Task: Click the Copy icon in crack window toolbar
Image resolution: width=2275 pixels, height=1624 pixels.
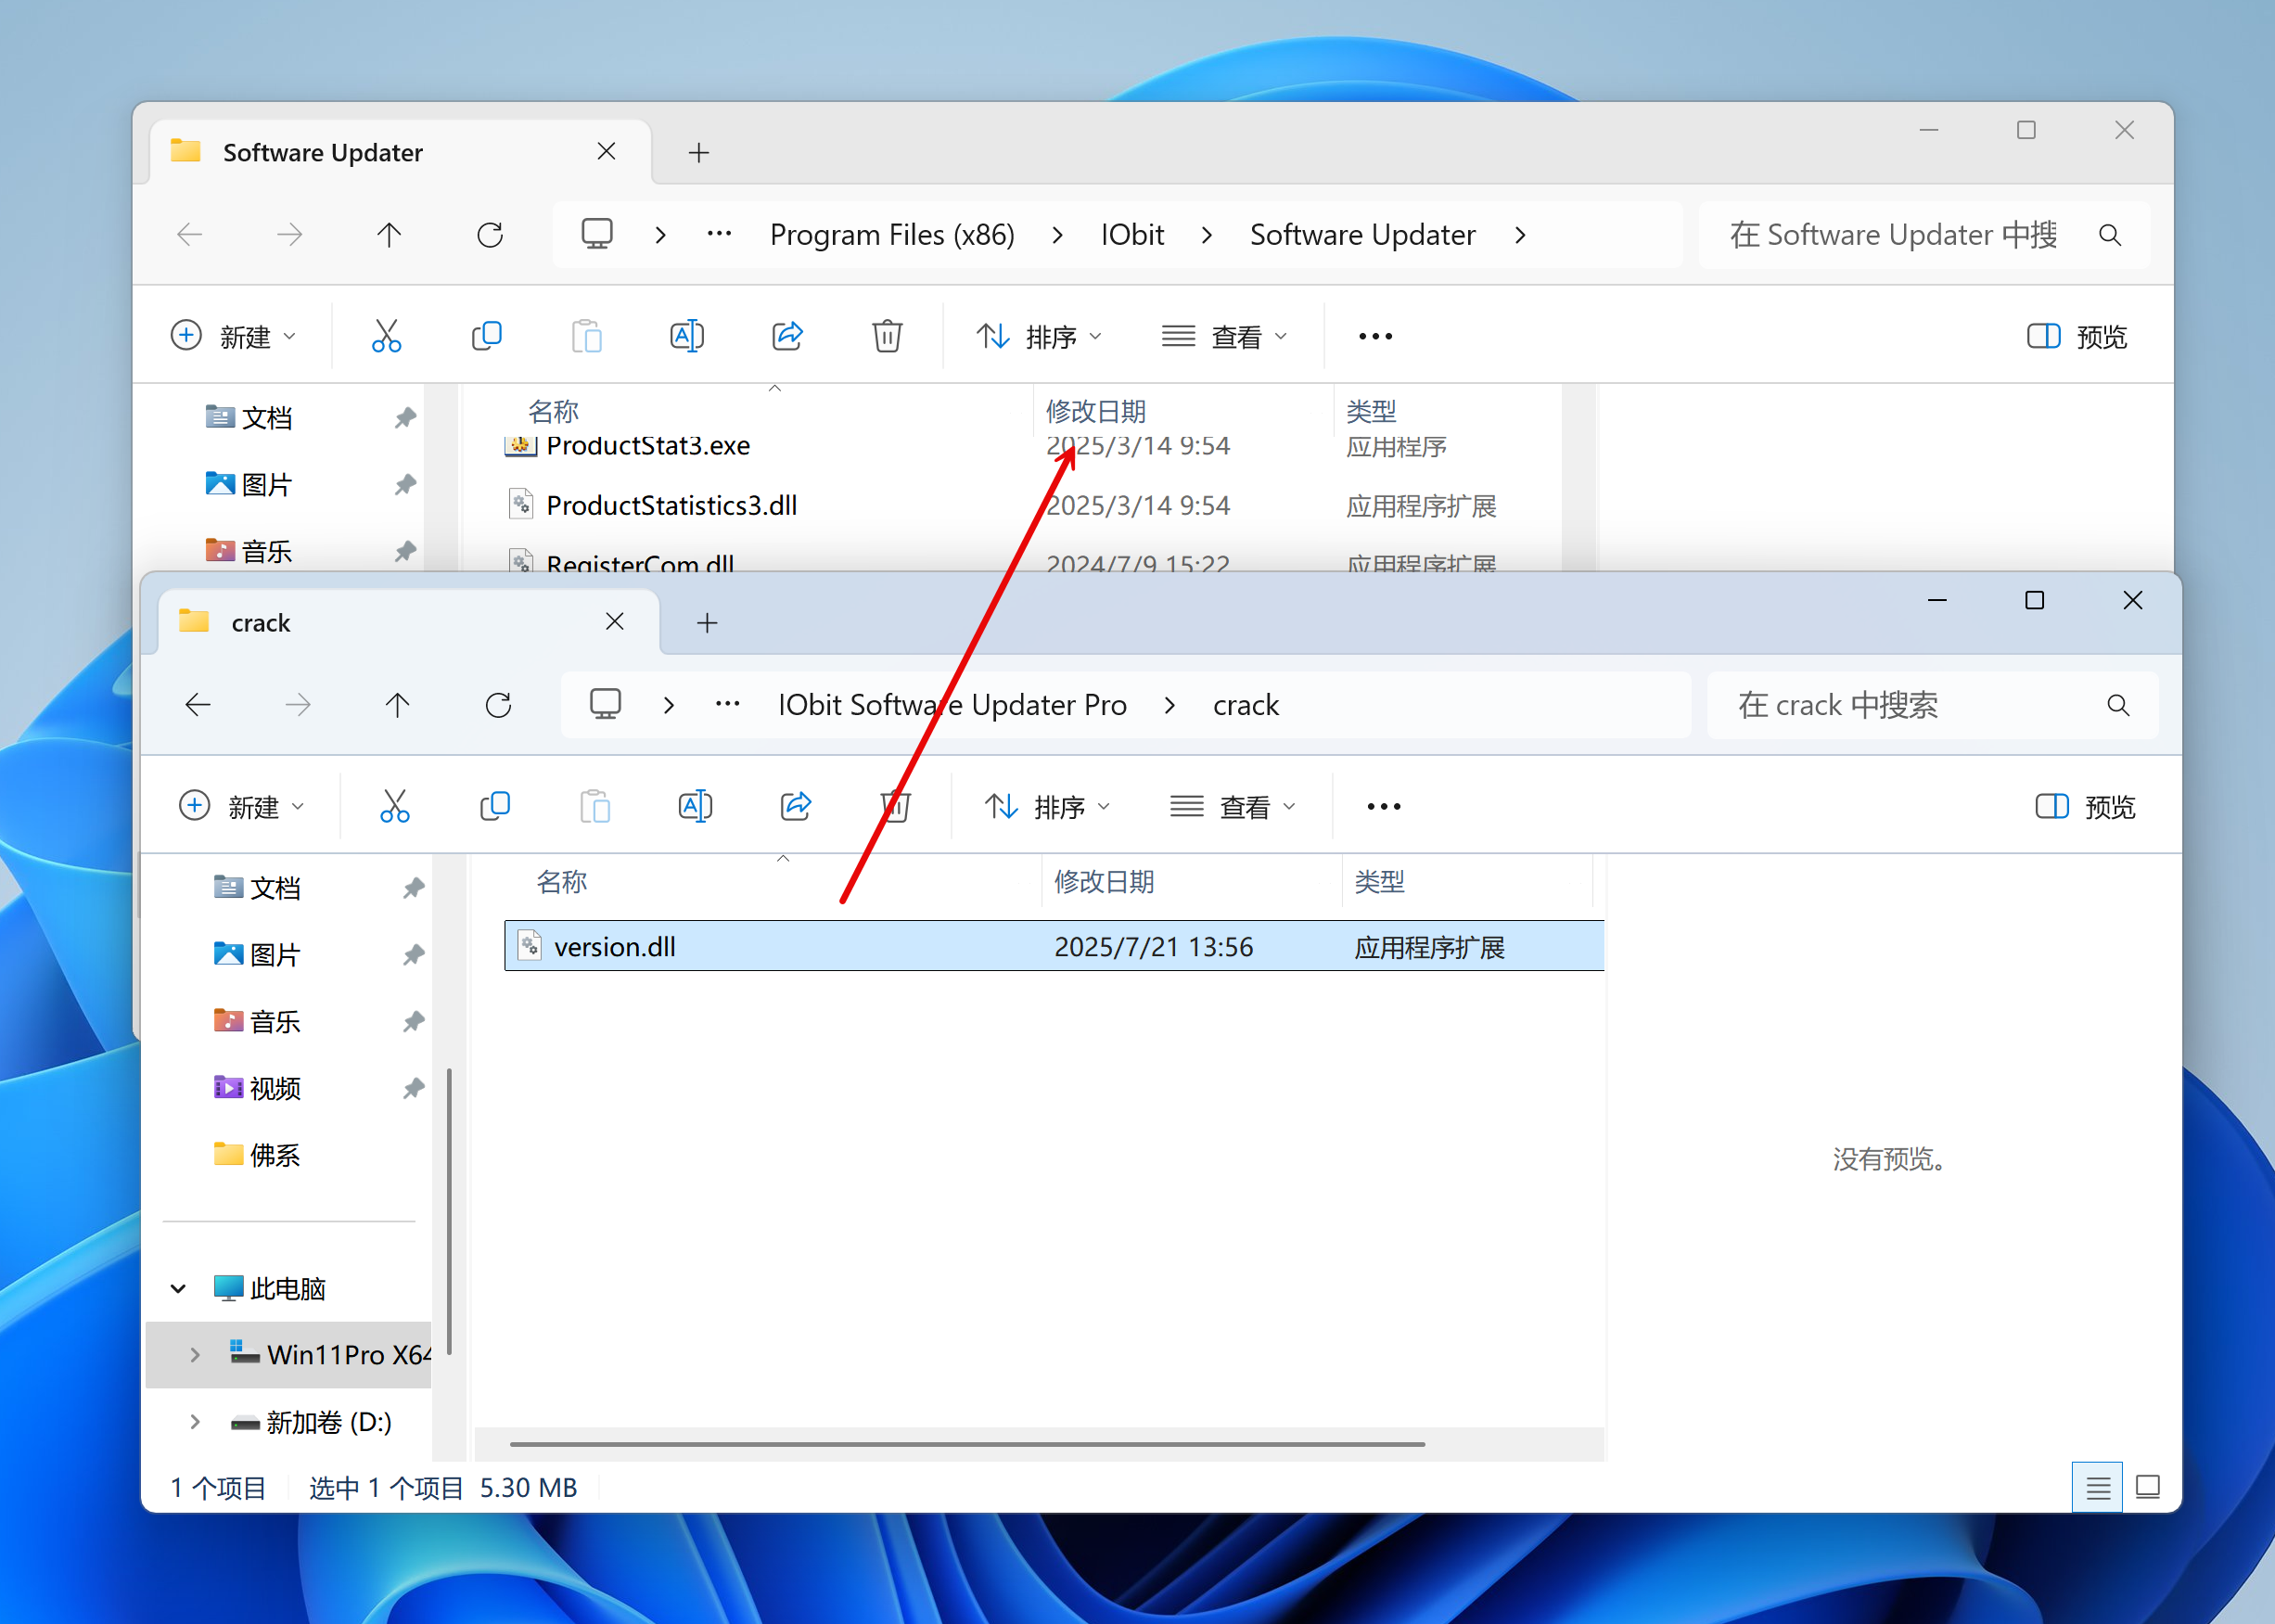Action: [x=495, y=806]
